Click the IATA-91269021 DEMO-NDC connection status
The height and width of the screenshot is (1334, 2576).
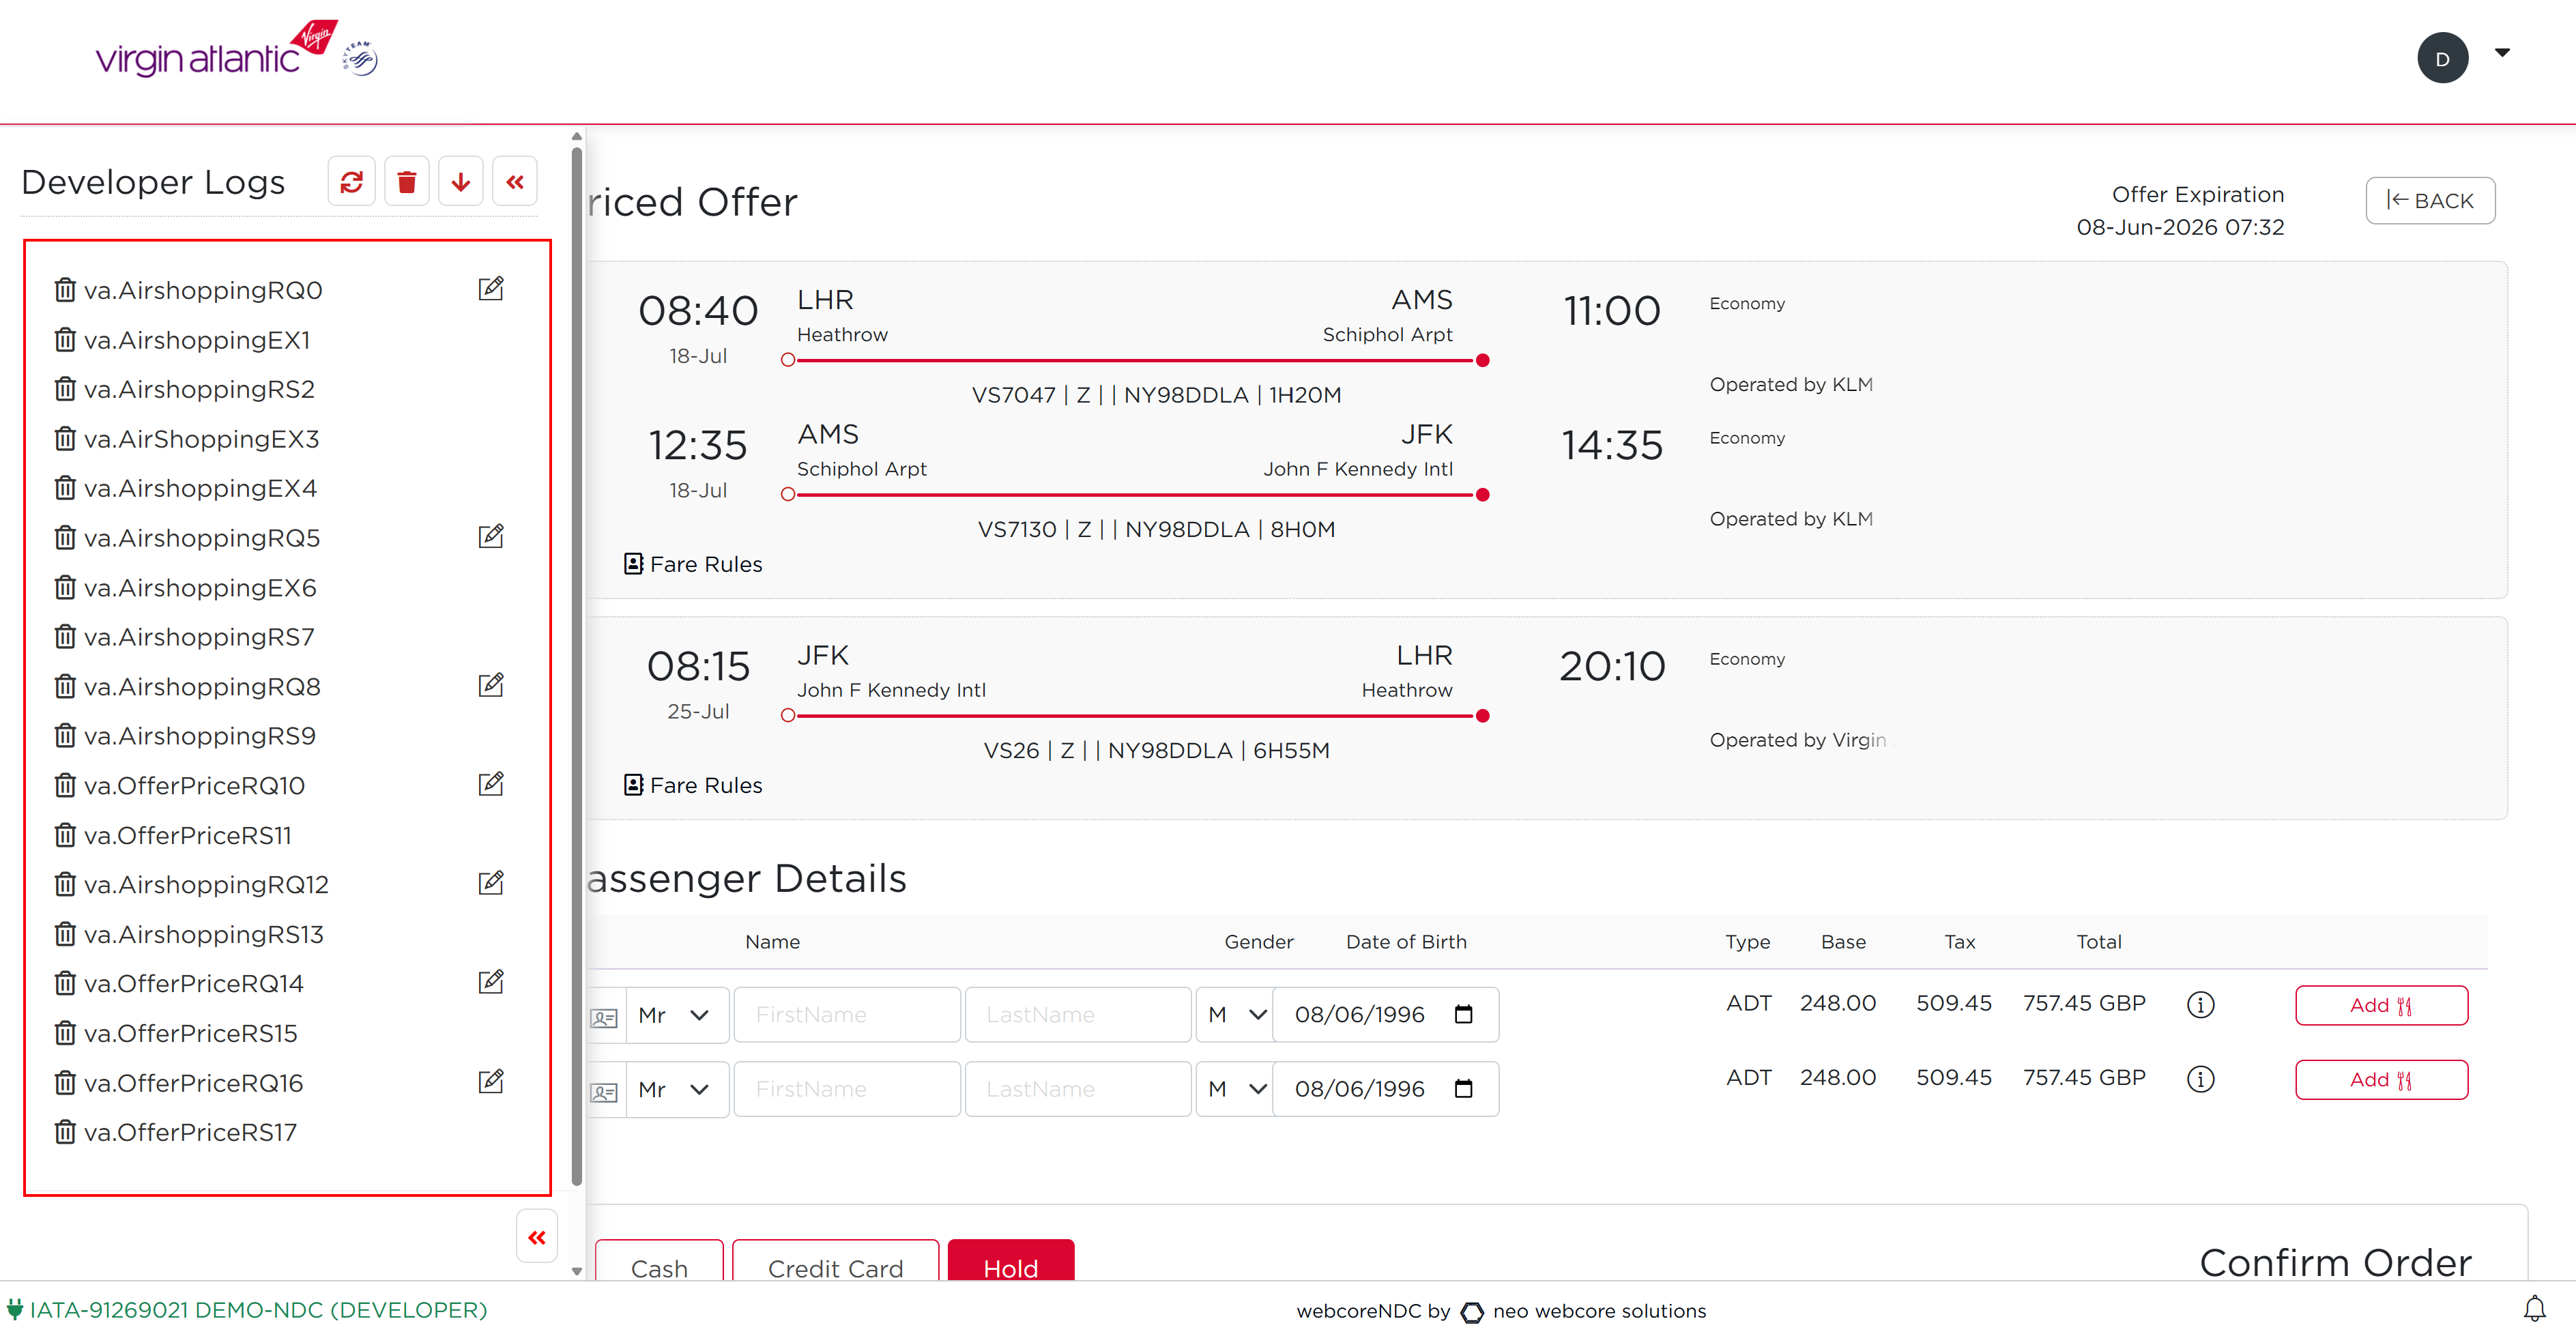[247, 1309]
